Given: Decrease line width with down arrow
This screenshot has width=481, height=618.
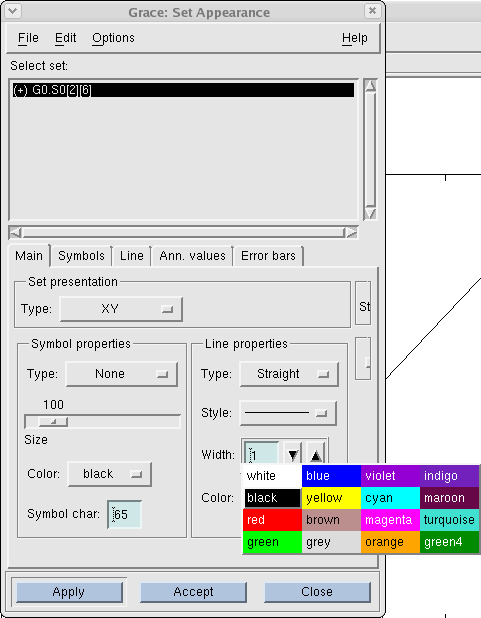Looking at the screenshot, I should coord(293,454).
